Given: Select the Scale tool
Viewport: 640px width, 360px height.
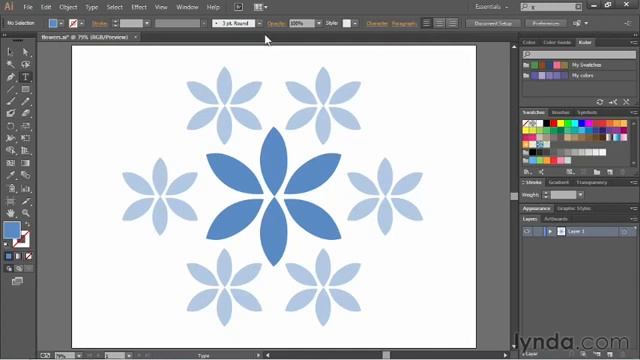Looking at the screenshot, I should pyautogui.click(x=25, y=126).
